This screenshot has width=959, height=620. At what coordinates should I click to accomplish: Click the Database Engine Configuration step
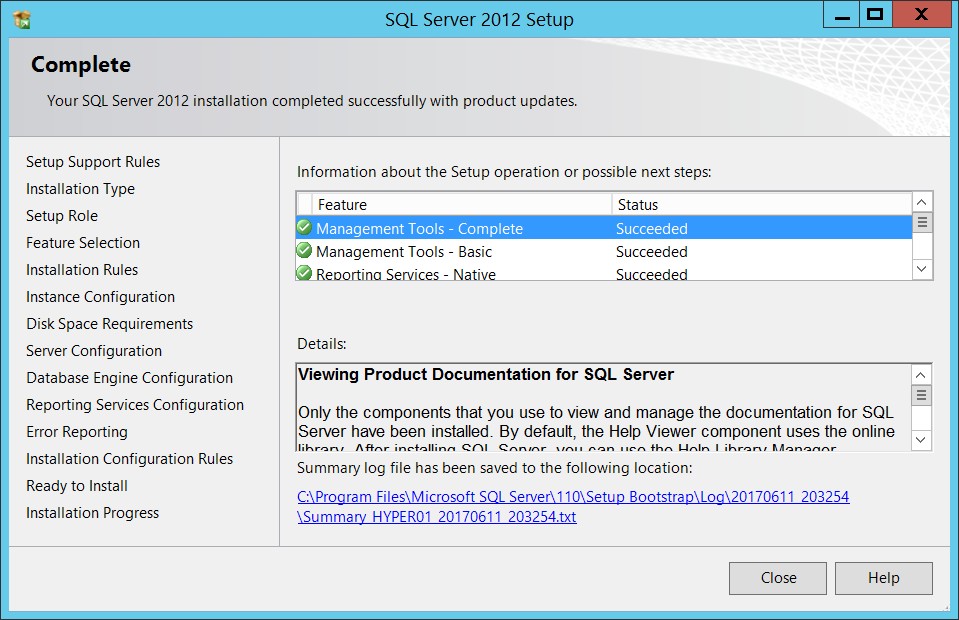tap(129, 377)
